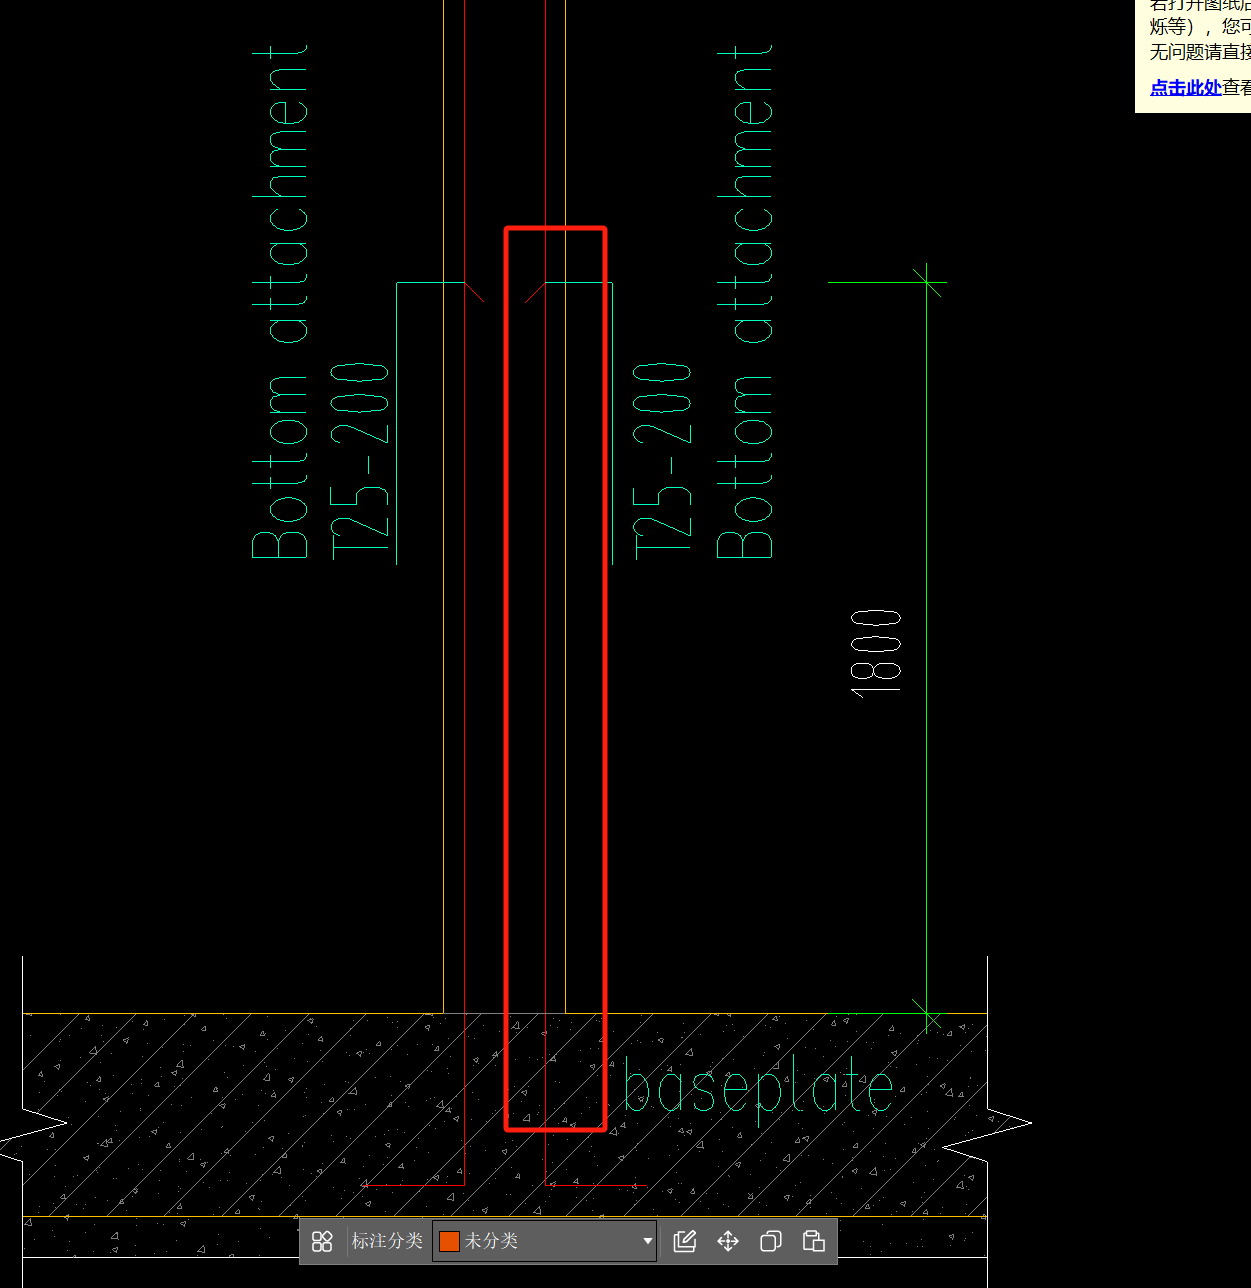Click the copy annotation icon
The width and height of the screenshot is (1251, 1288).
pos(771,1241)
